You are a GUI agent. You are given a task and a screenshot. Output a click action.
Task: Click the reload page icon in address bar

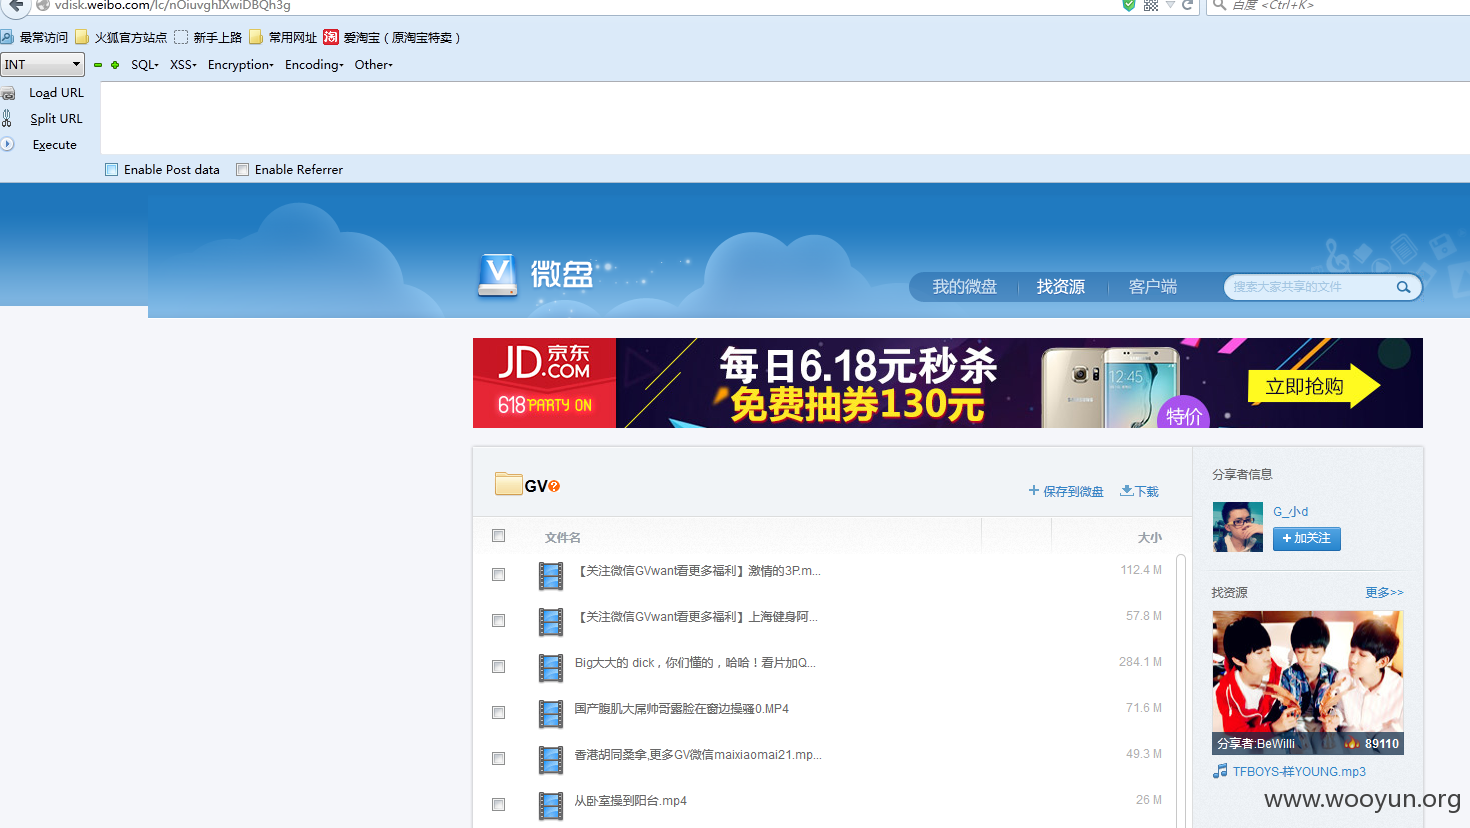pyautogui.click(x=1188, y=5)
